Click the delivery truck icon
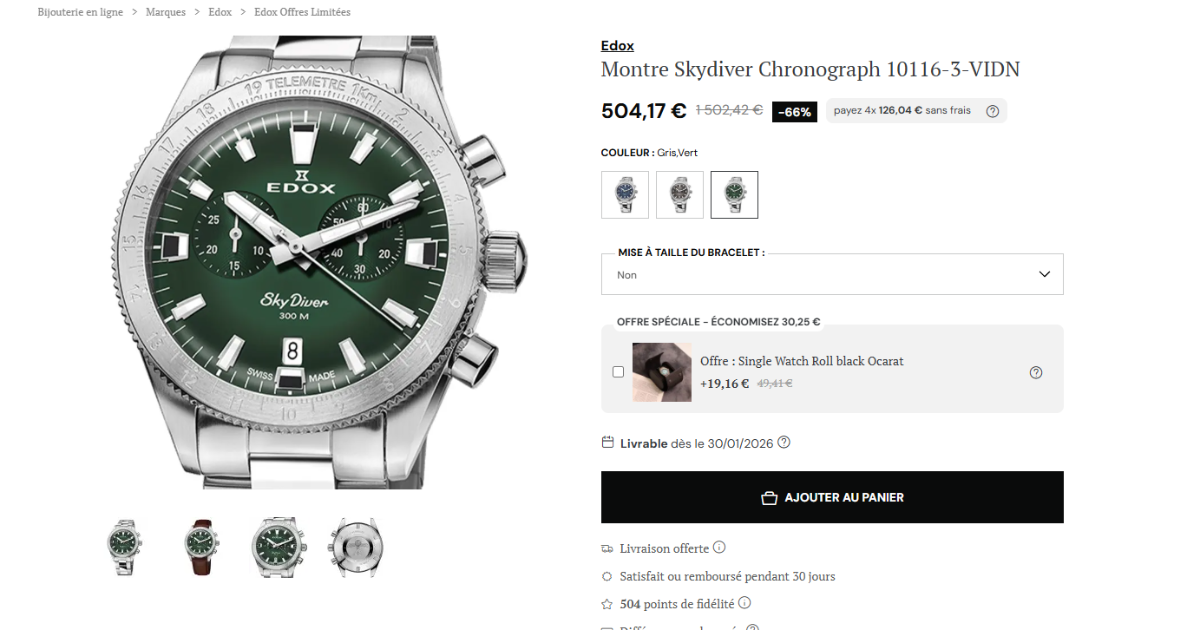The width and height of the screenshot is (1200, 630). [607, 548]
